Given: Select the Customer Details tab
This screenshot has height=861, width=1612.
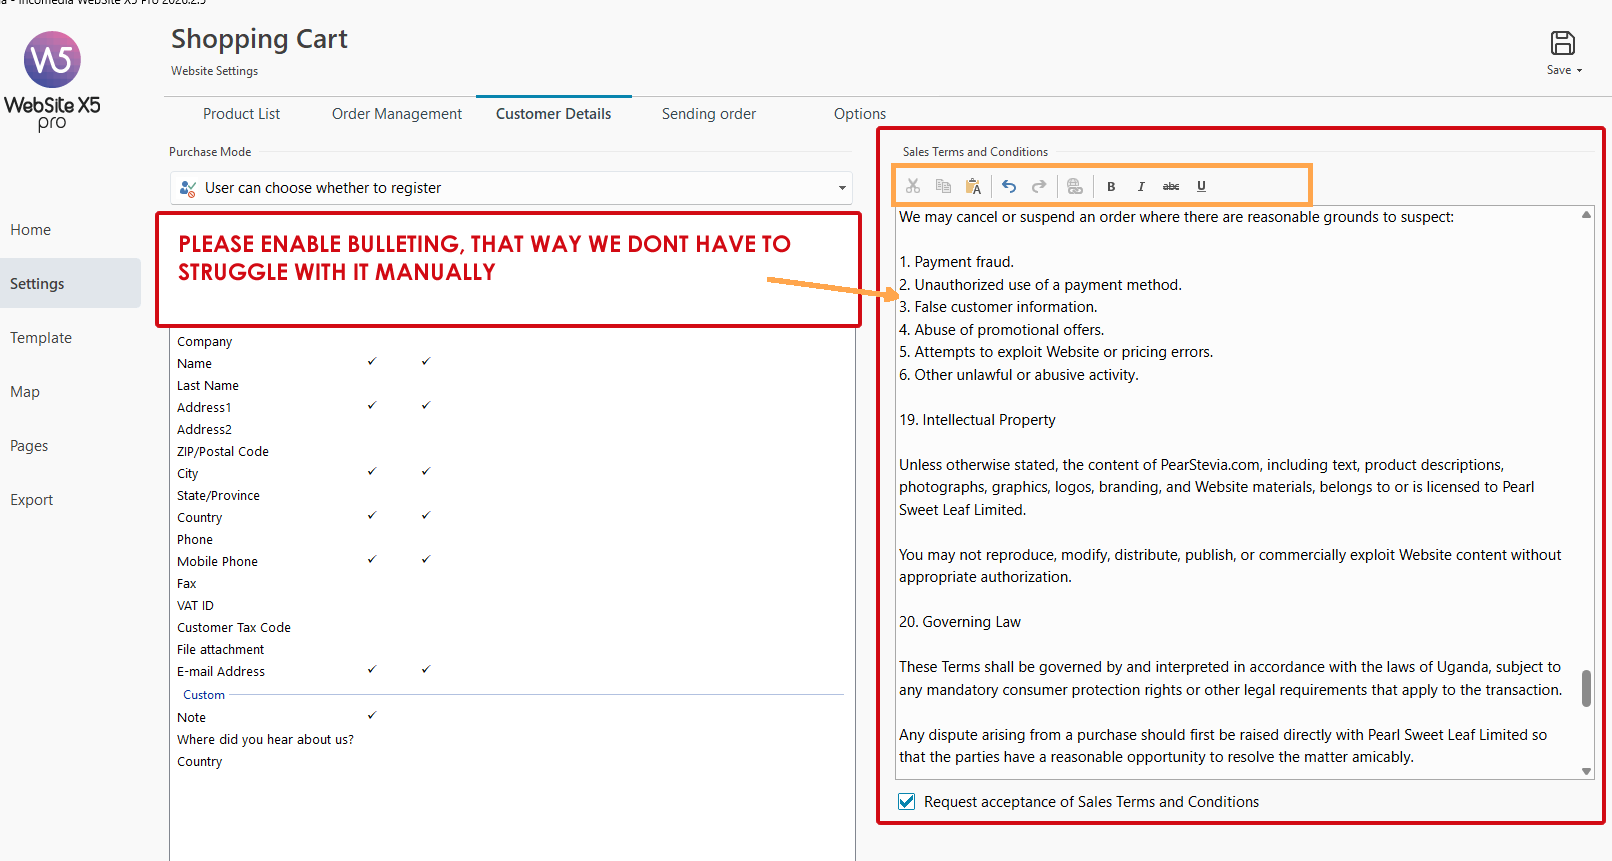Looking at the screenshot, I should click(x=553, y=114).
